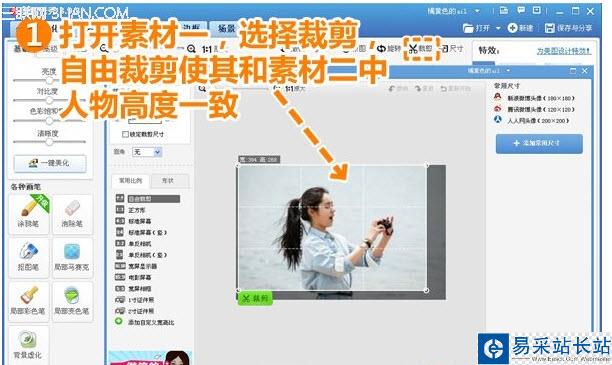This screenshot has width=612, height=365.
Task: Choose the 人人网头像 200×200 preset
Action: 531,120
